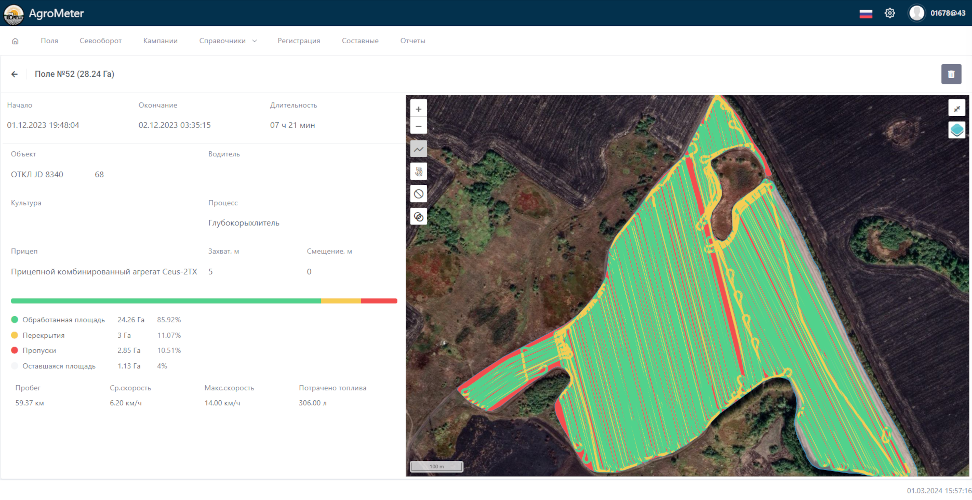Click the map tool below the track line button
The height and width of the screenshot is (500, 972).
coord(419,171)
